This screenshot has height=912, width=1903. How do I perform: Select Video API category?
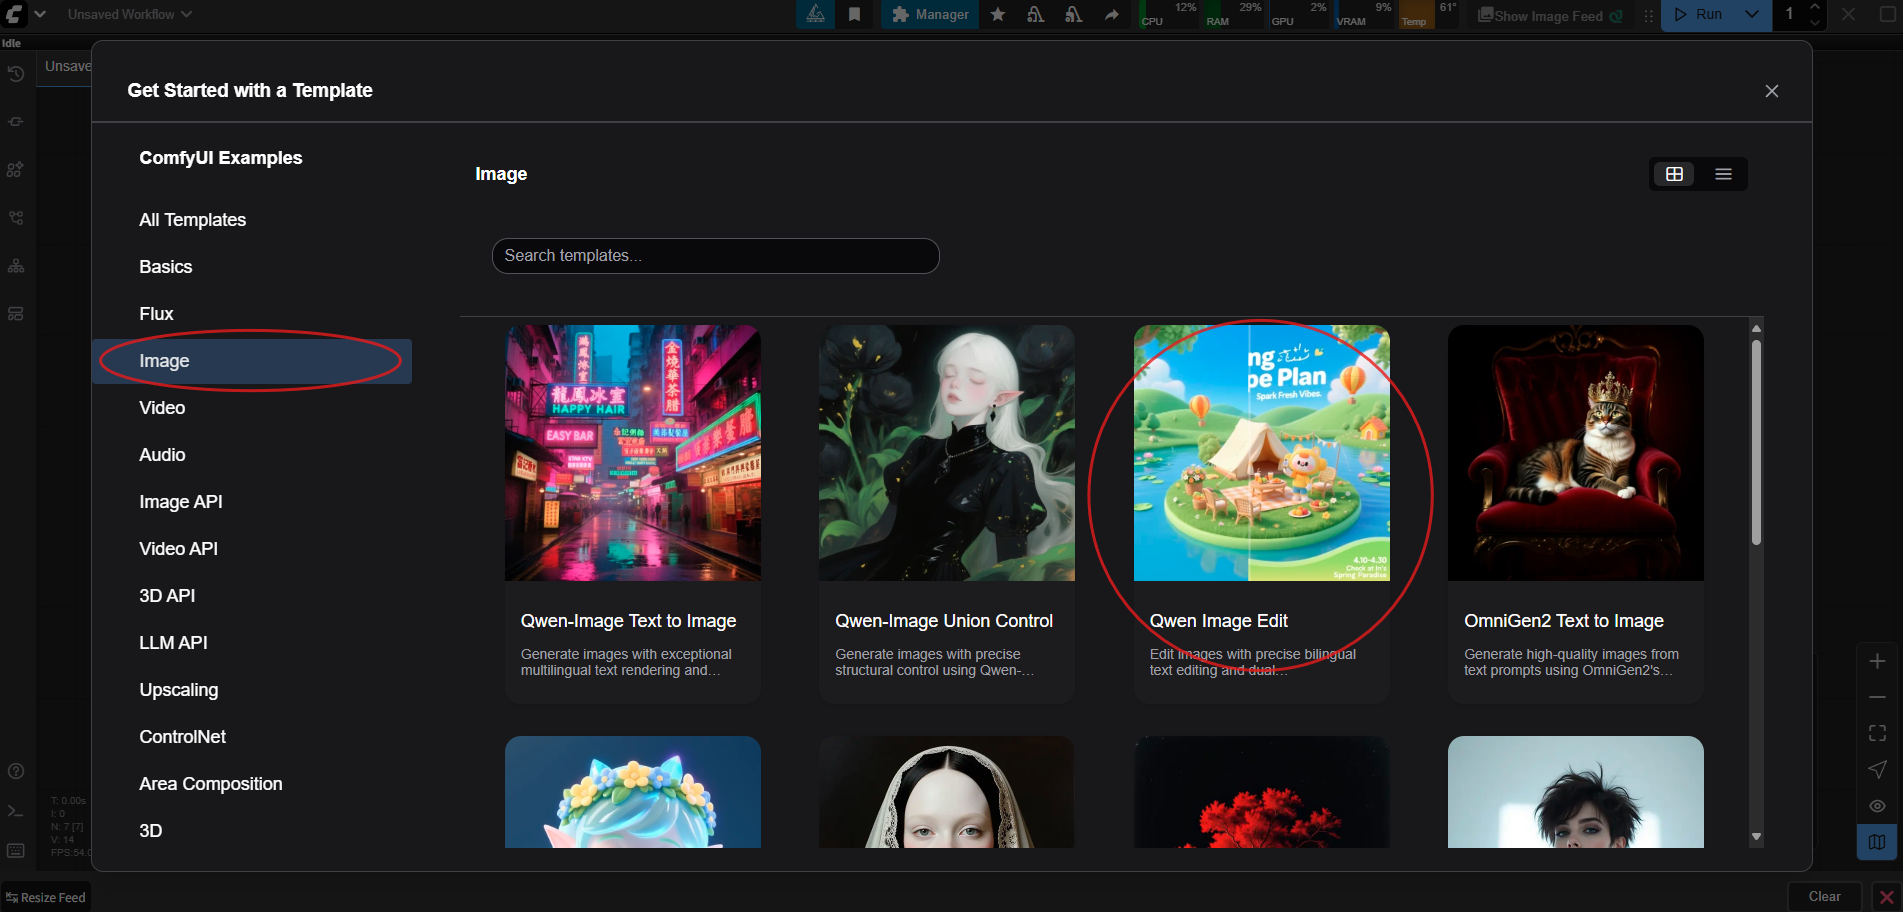(252, 549)
